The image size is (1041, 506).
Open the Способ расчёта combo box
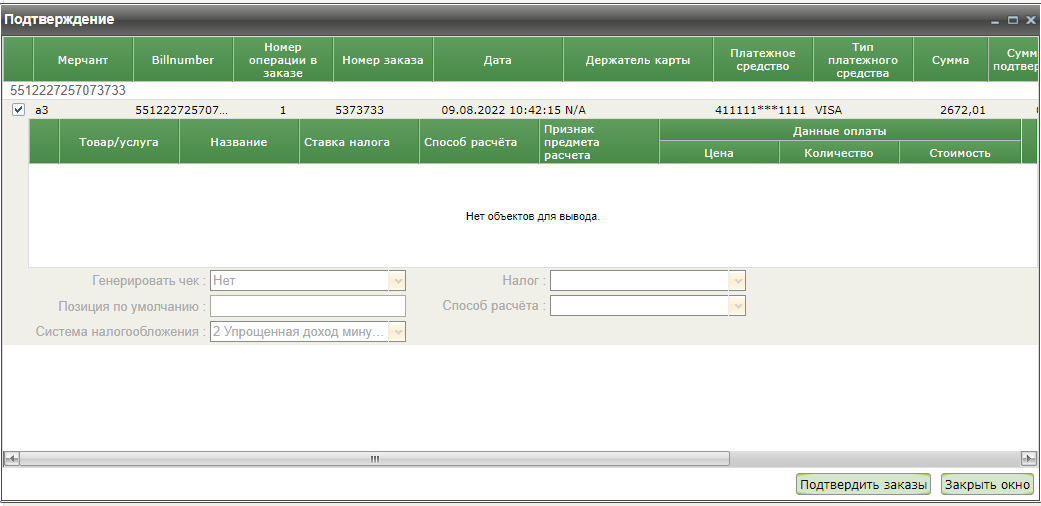pos(737,306)
